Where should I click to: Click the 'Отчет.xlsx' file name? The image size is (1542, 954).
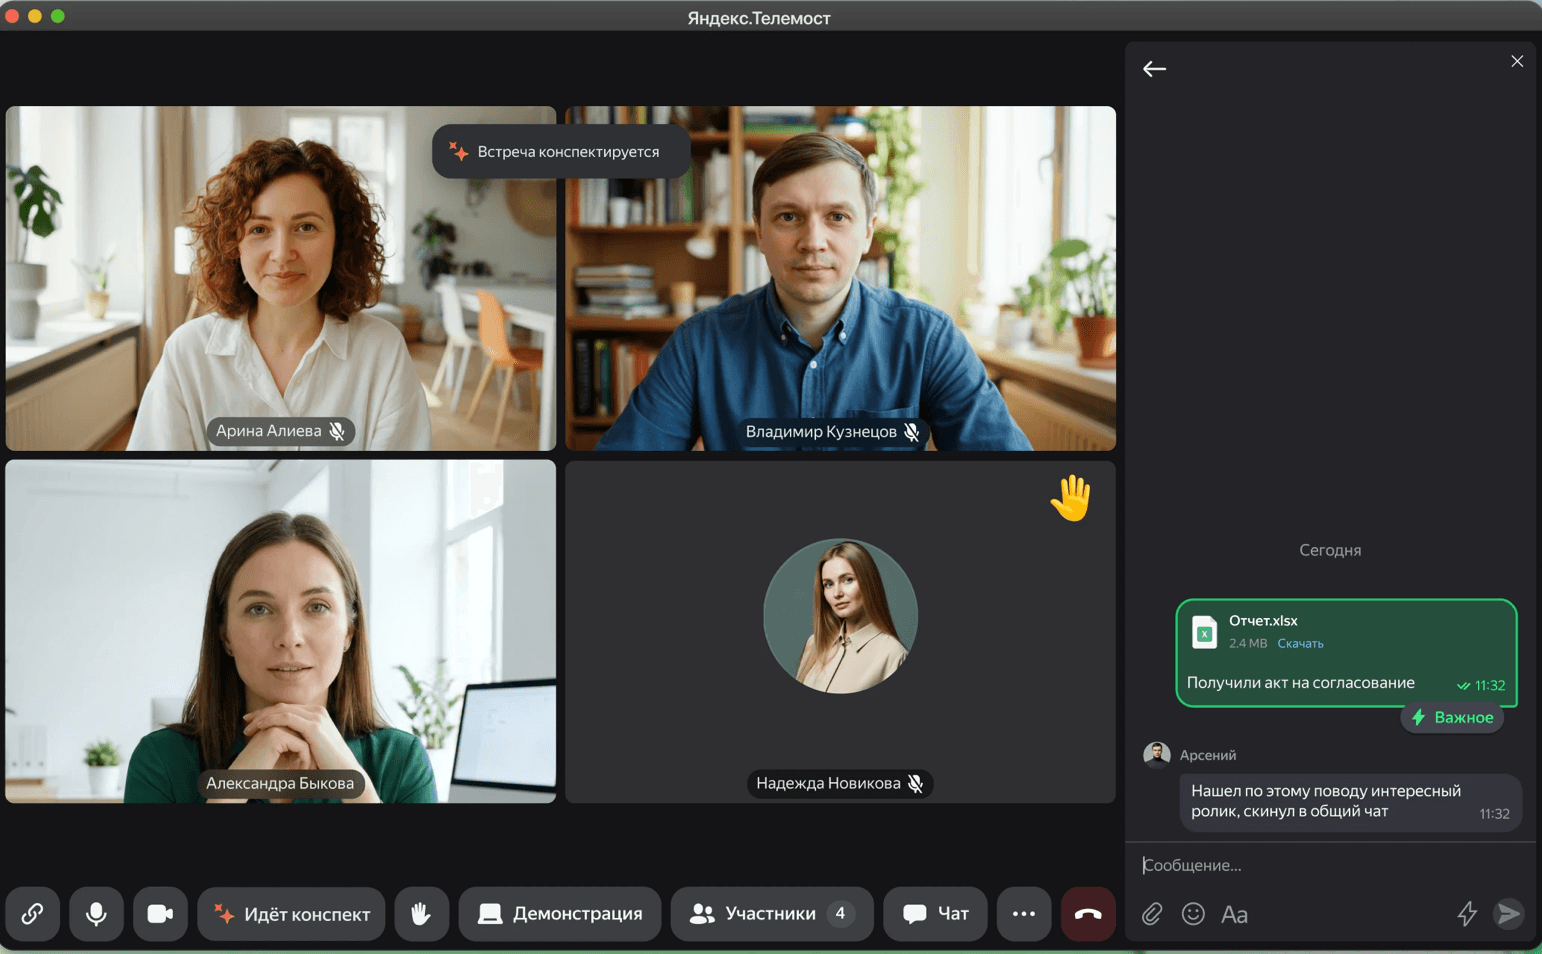click(1263, 621)
